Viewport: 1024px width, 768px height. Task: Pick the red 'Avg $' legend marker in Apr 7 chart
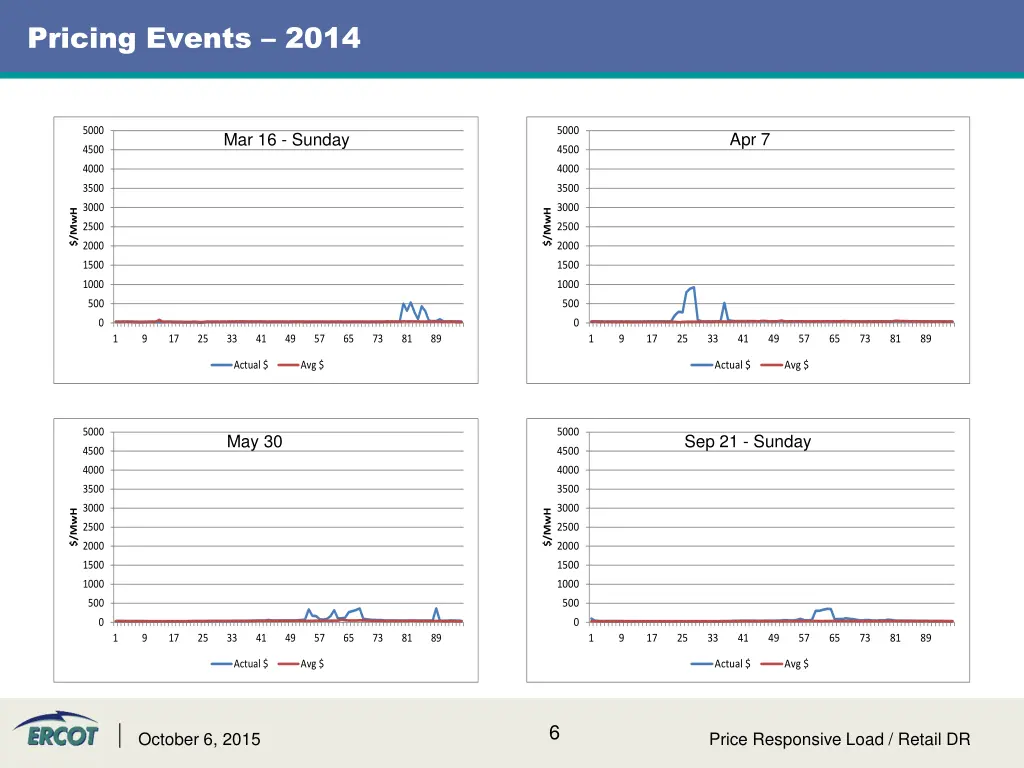tap(771, 365)
